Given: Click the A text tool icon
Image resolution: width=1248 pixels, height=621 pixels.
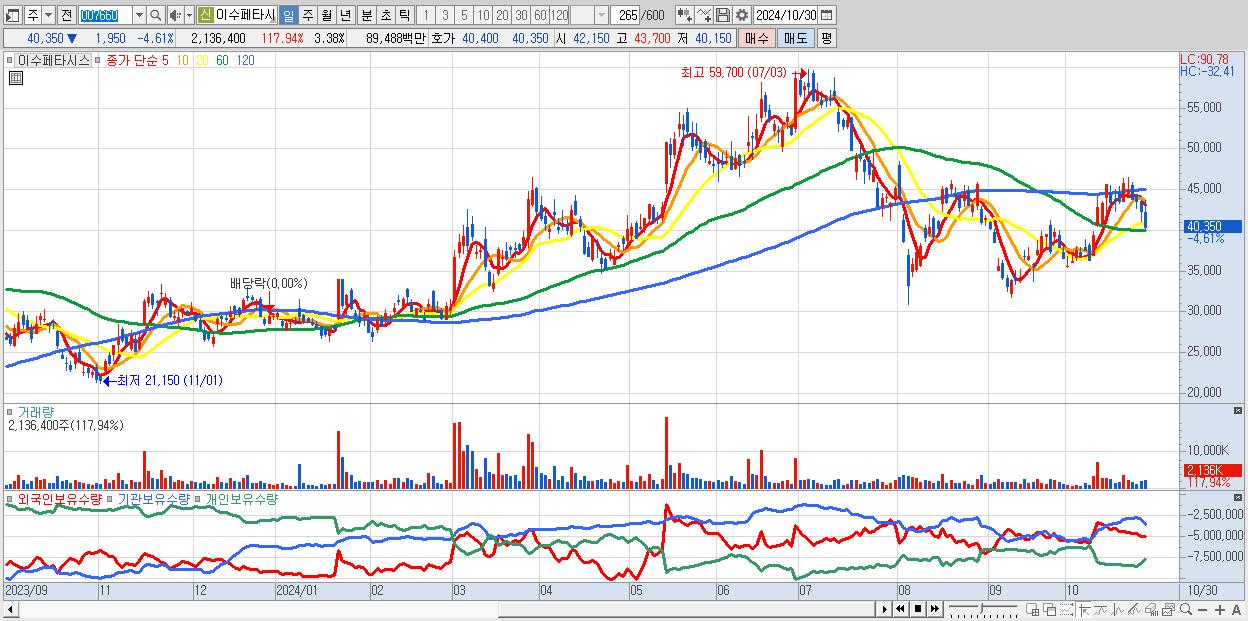Looking at the screenshot, I should coord(1236,610).
